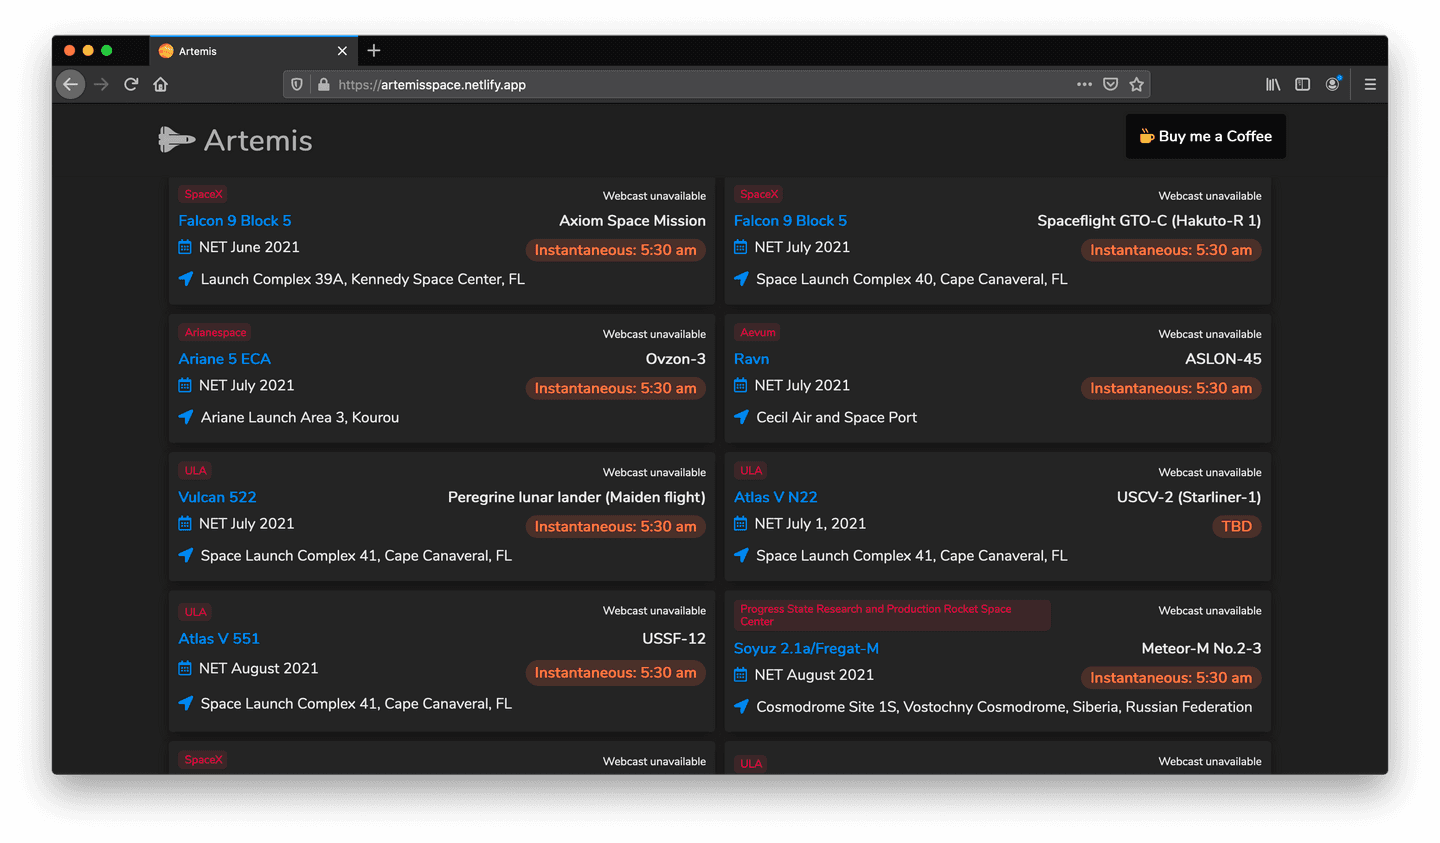Click Instantaneous badge on USSF-12 card
1440x843 pixels.
point(615,673)
